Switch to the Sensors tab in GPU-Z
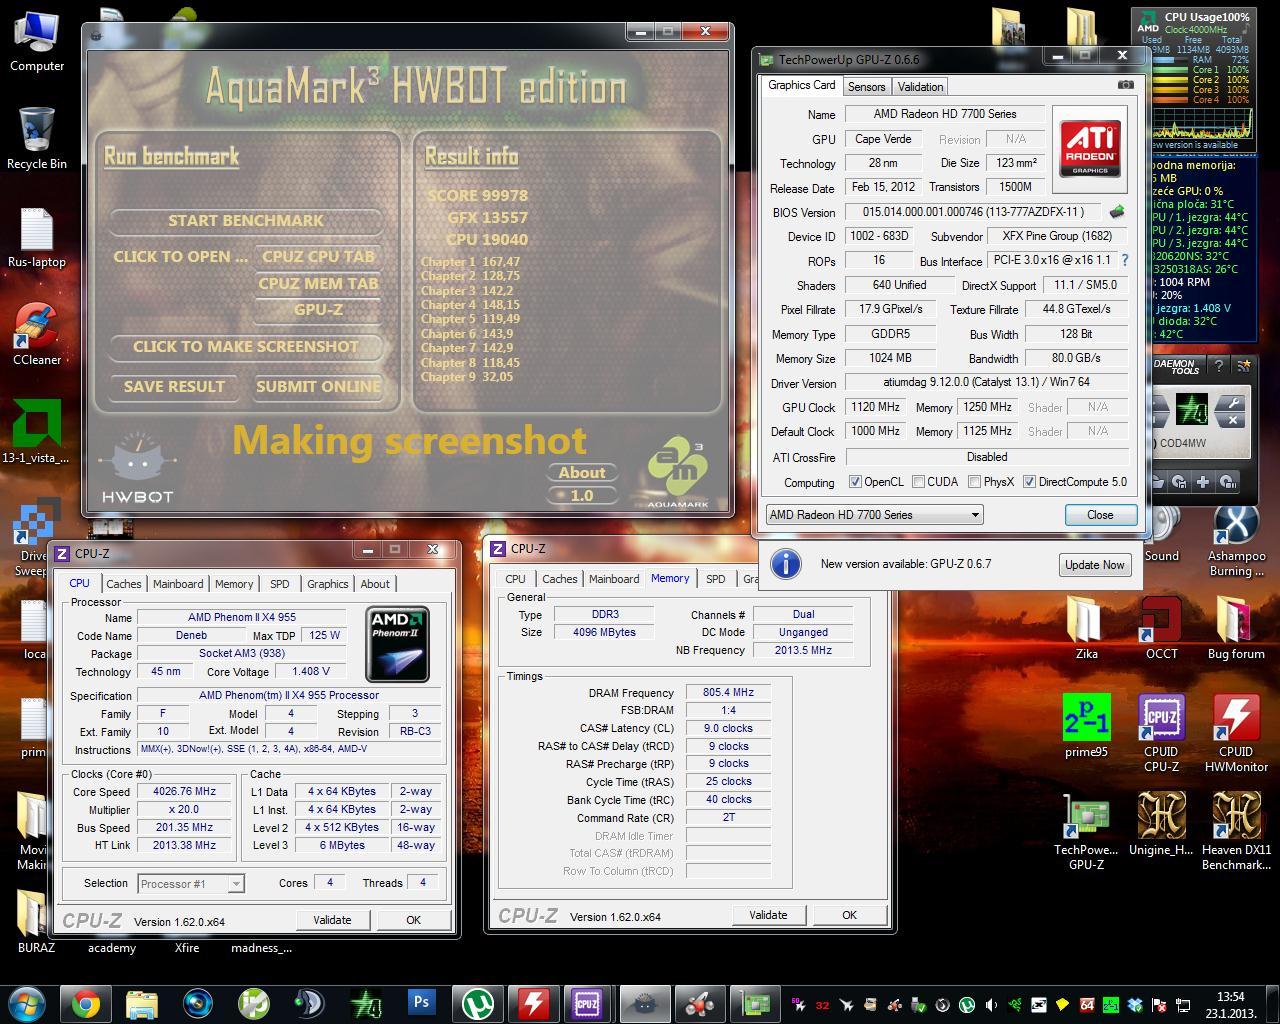Image resolution: width=1280 pixels, height=1024 pixels. [866, 87]
